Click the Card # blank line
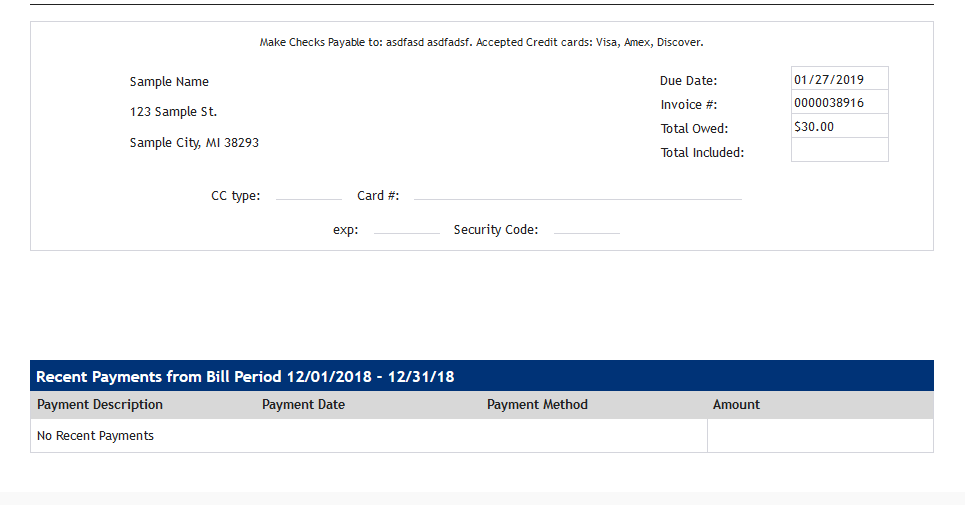The image size is (965, 505). click(577, 195)
